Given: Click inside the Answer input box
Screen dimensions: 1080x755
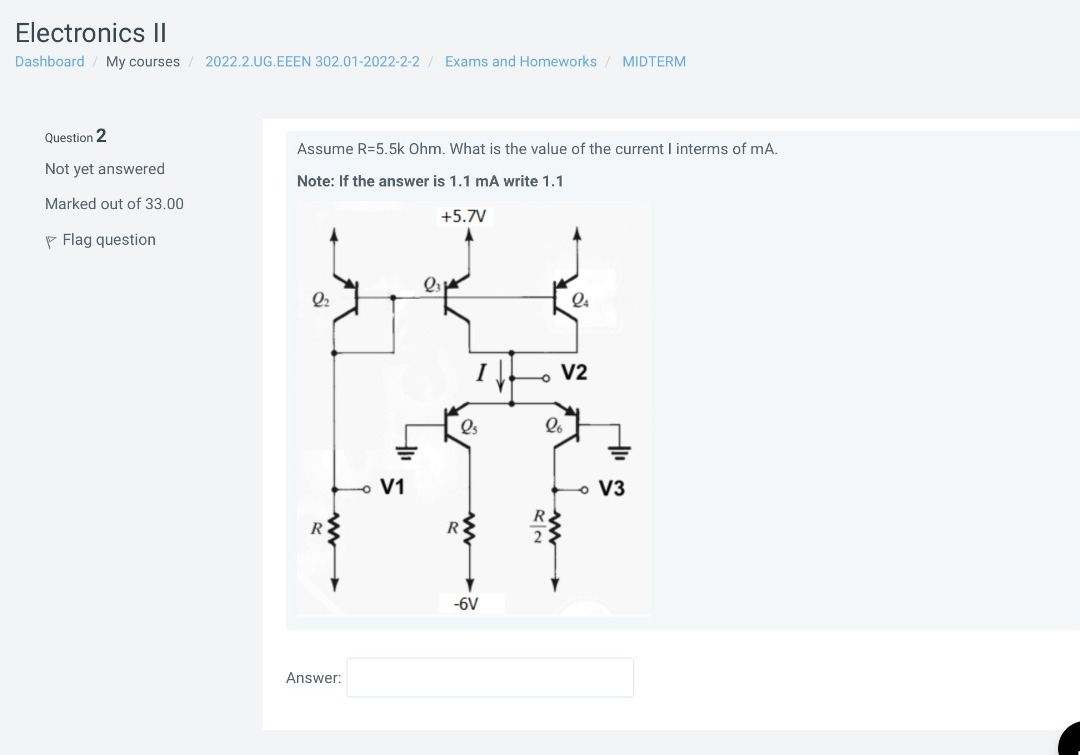Looking at the screenshot, I should pos(489,677).
